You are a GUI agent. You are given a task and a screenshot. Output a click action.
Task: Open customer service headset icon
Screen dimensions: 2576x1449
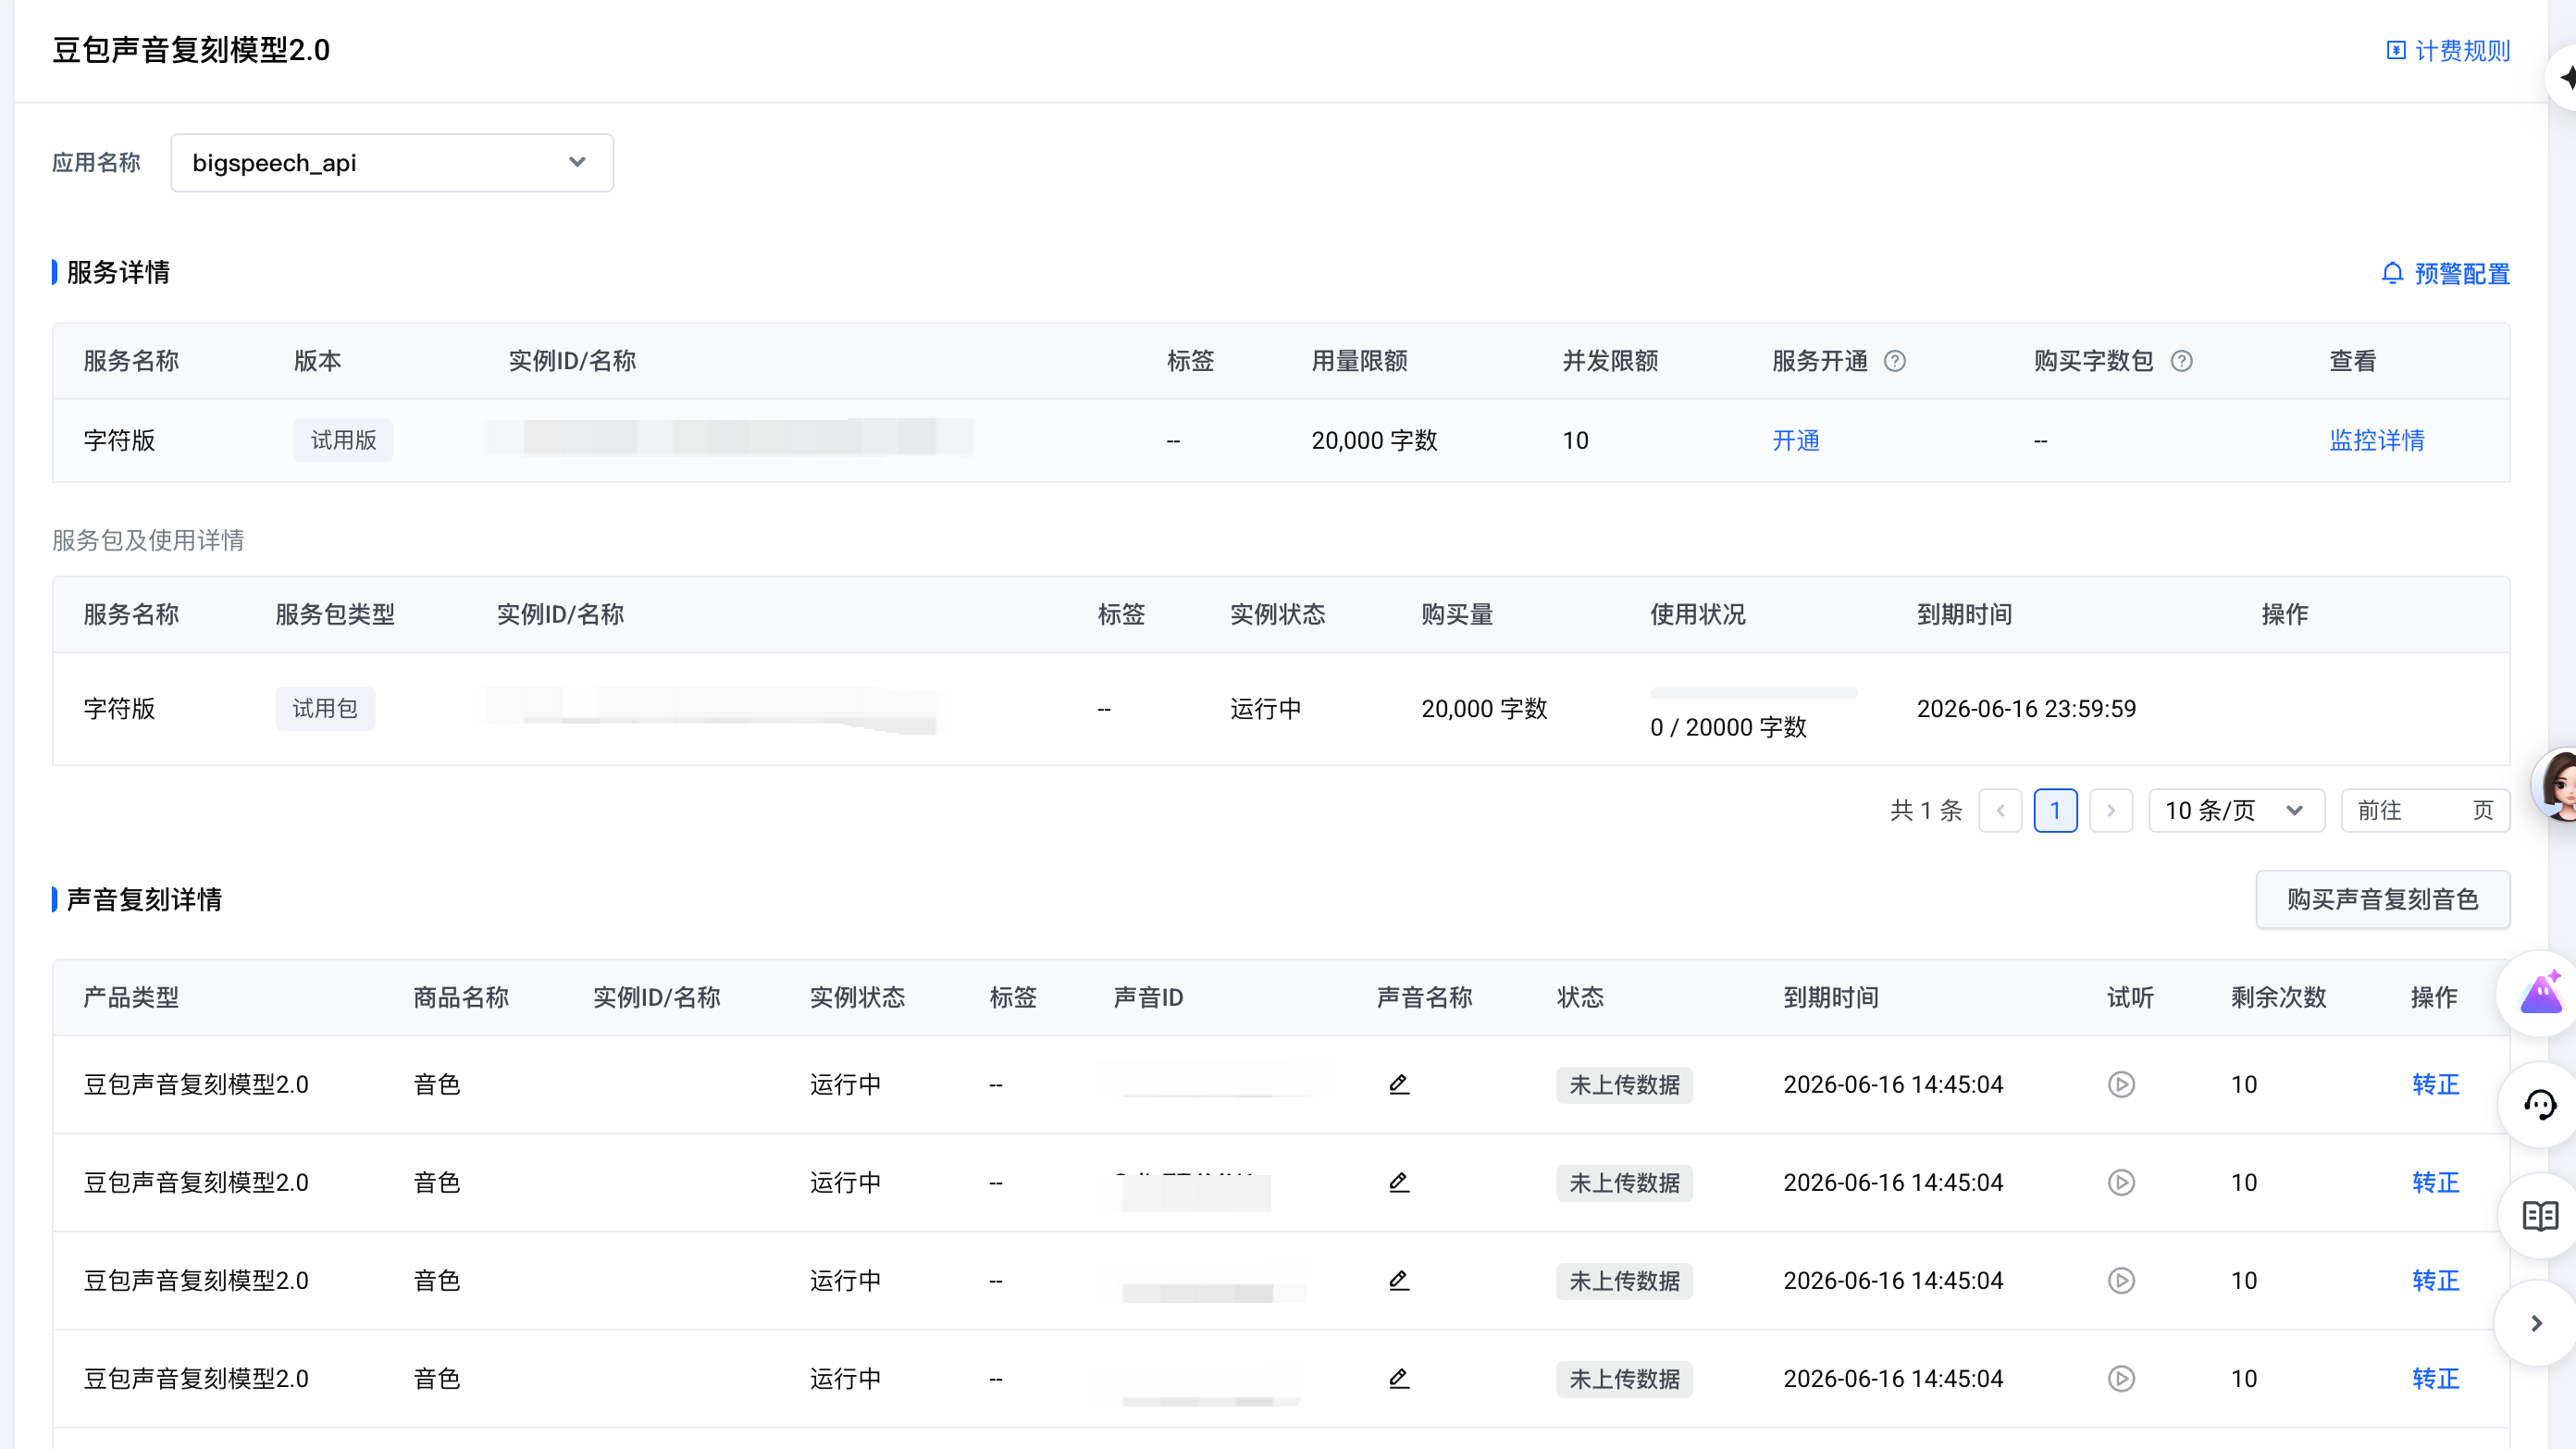[x=2539, y=1105]
